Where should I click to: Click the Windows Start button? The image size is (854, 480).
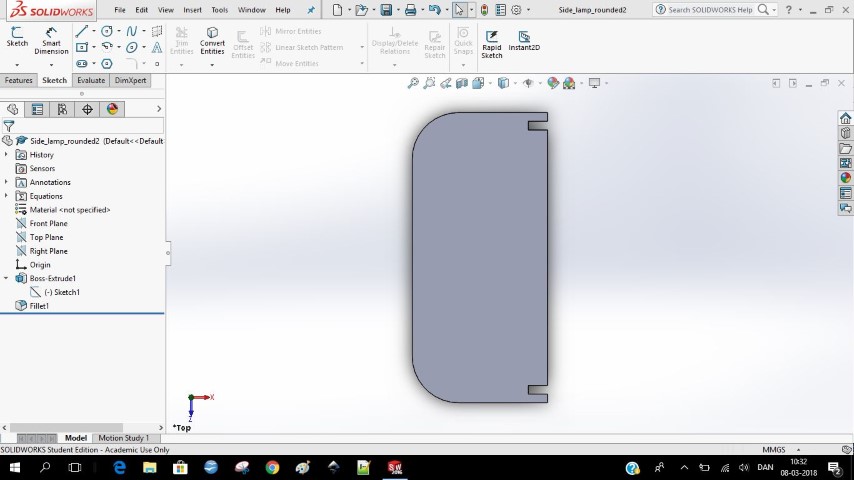point(15,467)
